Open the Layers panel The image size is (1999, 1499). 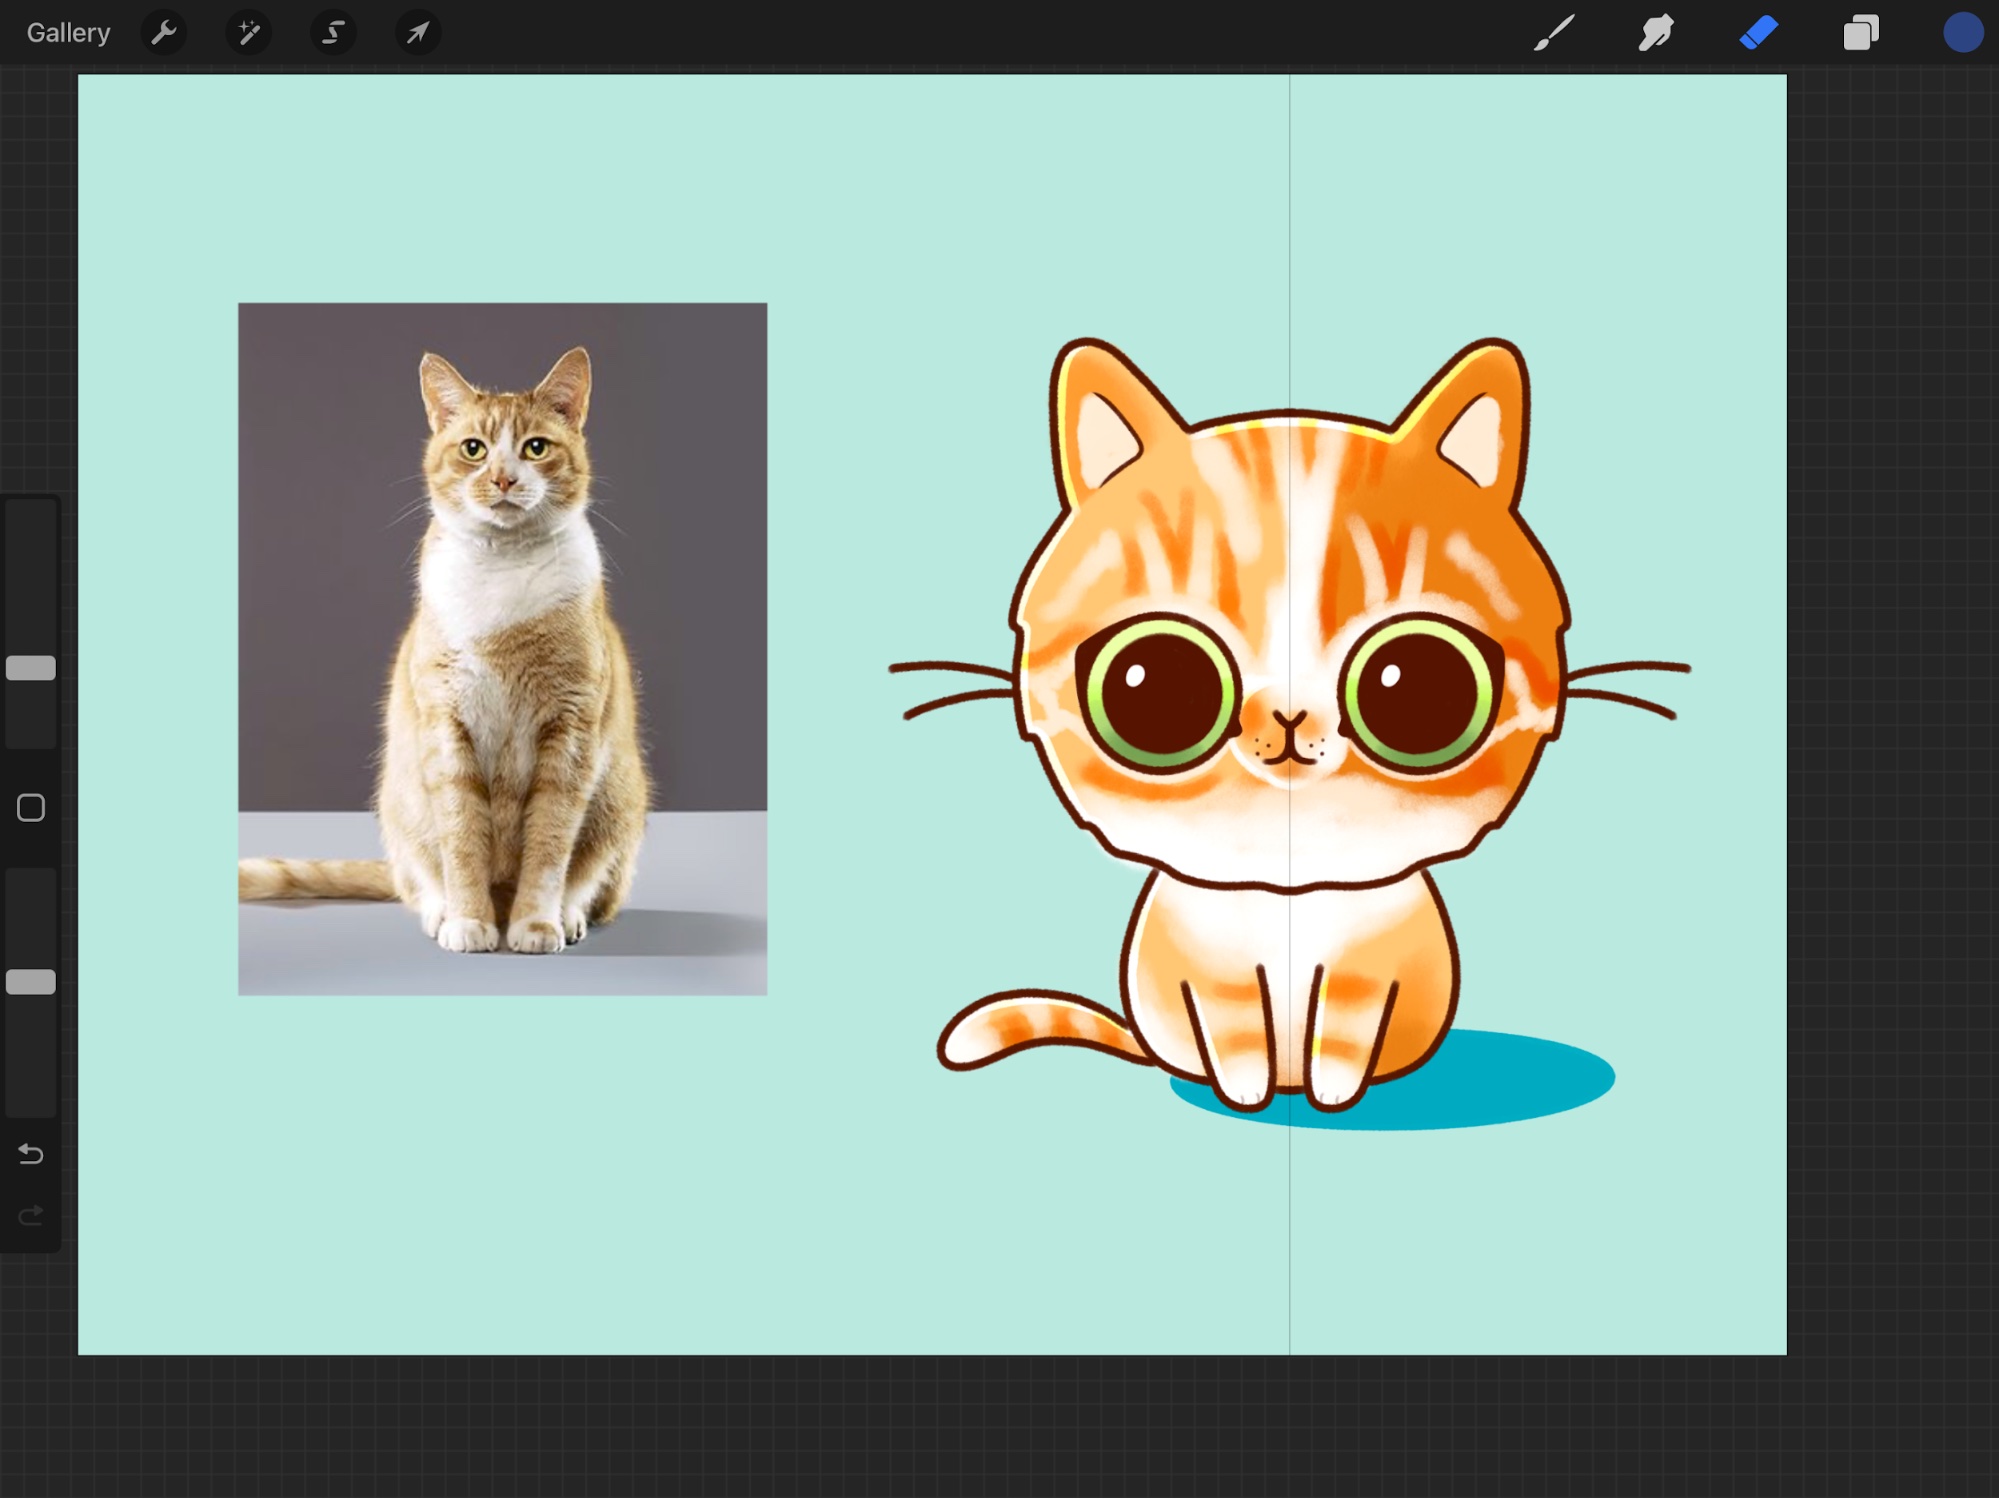pos(1861,33)
